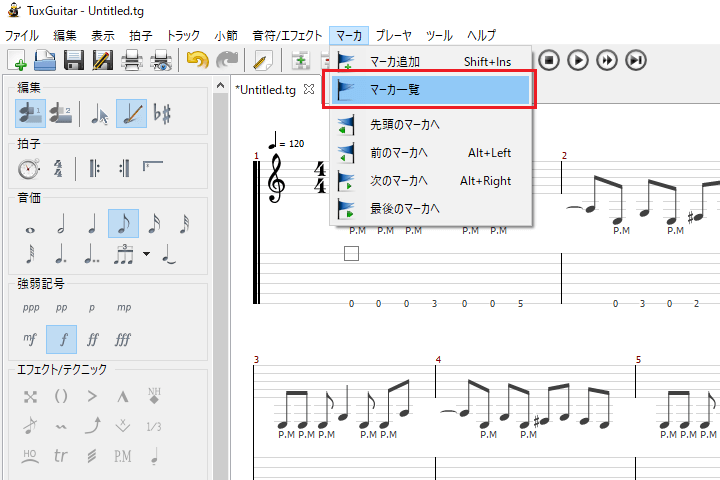Click the new file icon in toolbar
Viewport: 720px width, 480px height.
tap(16, 61)
